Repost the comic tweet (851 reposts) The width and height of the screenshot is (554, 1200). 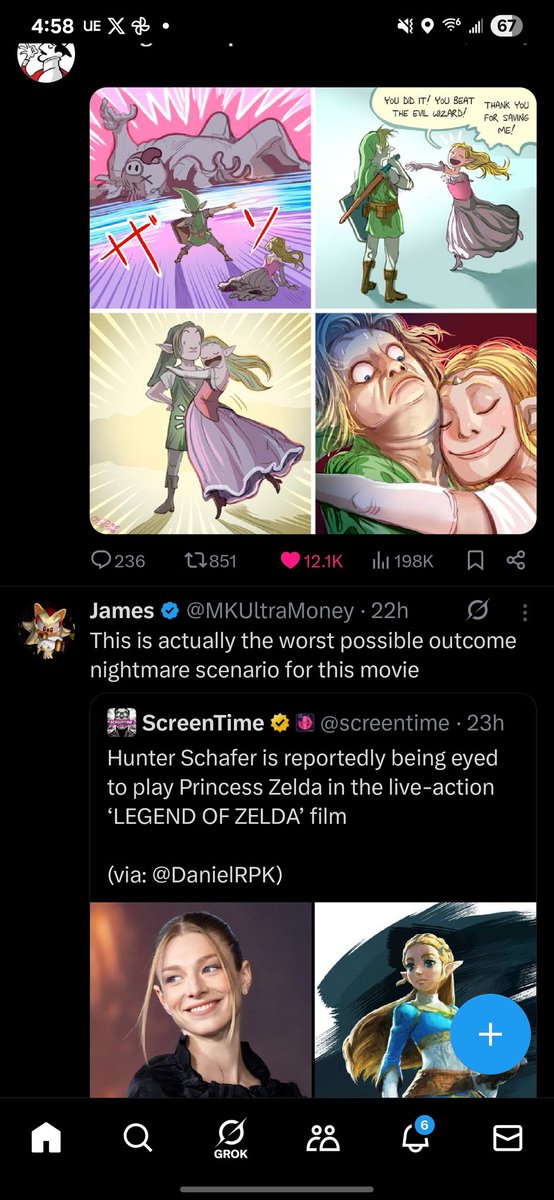208,561
